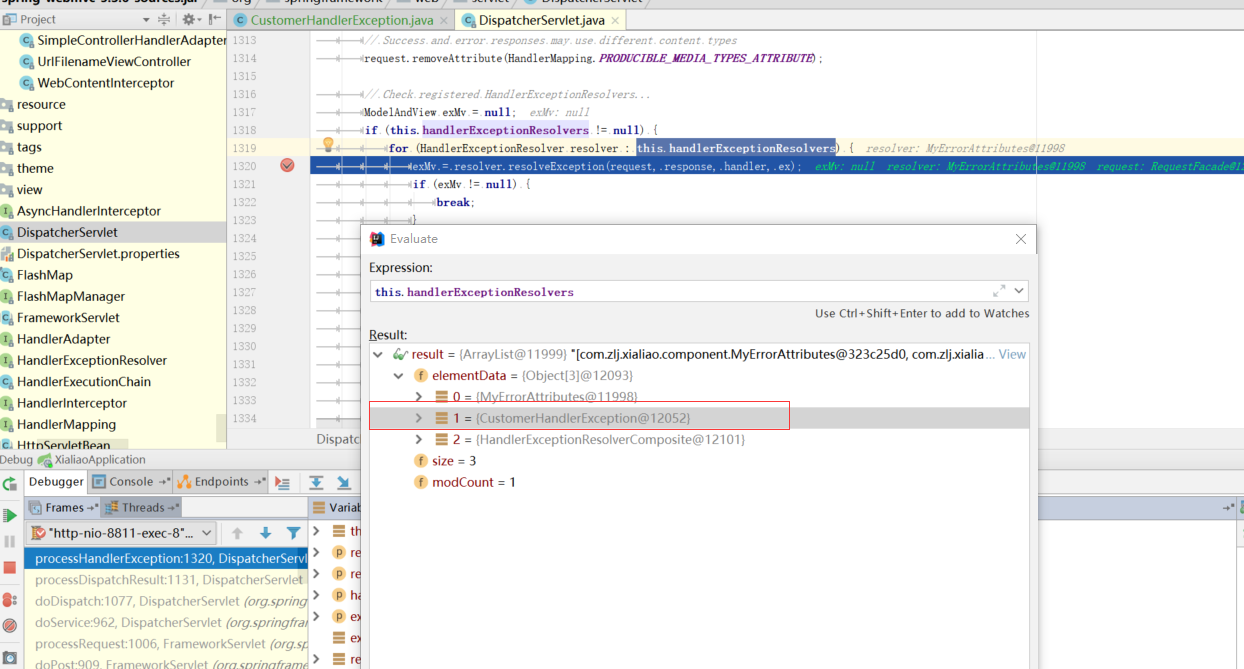Stop the debug session

[10, 567]
